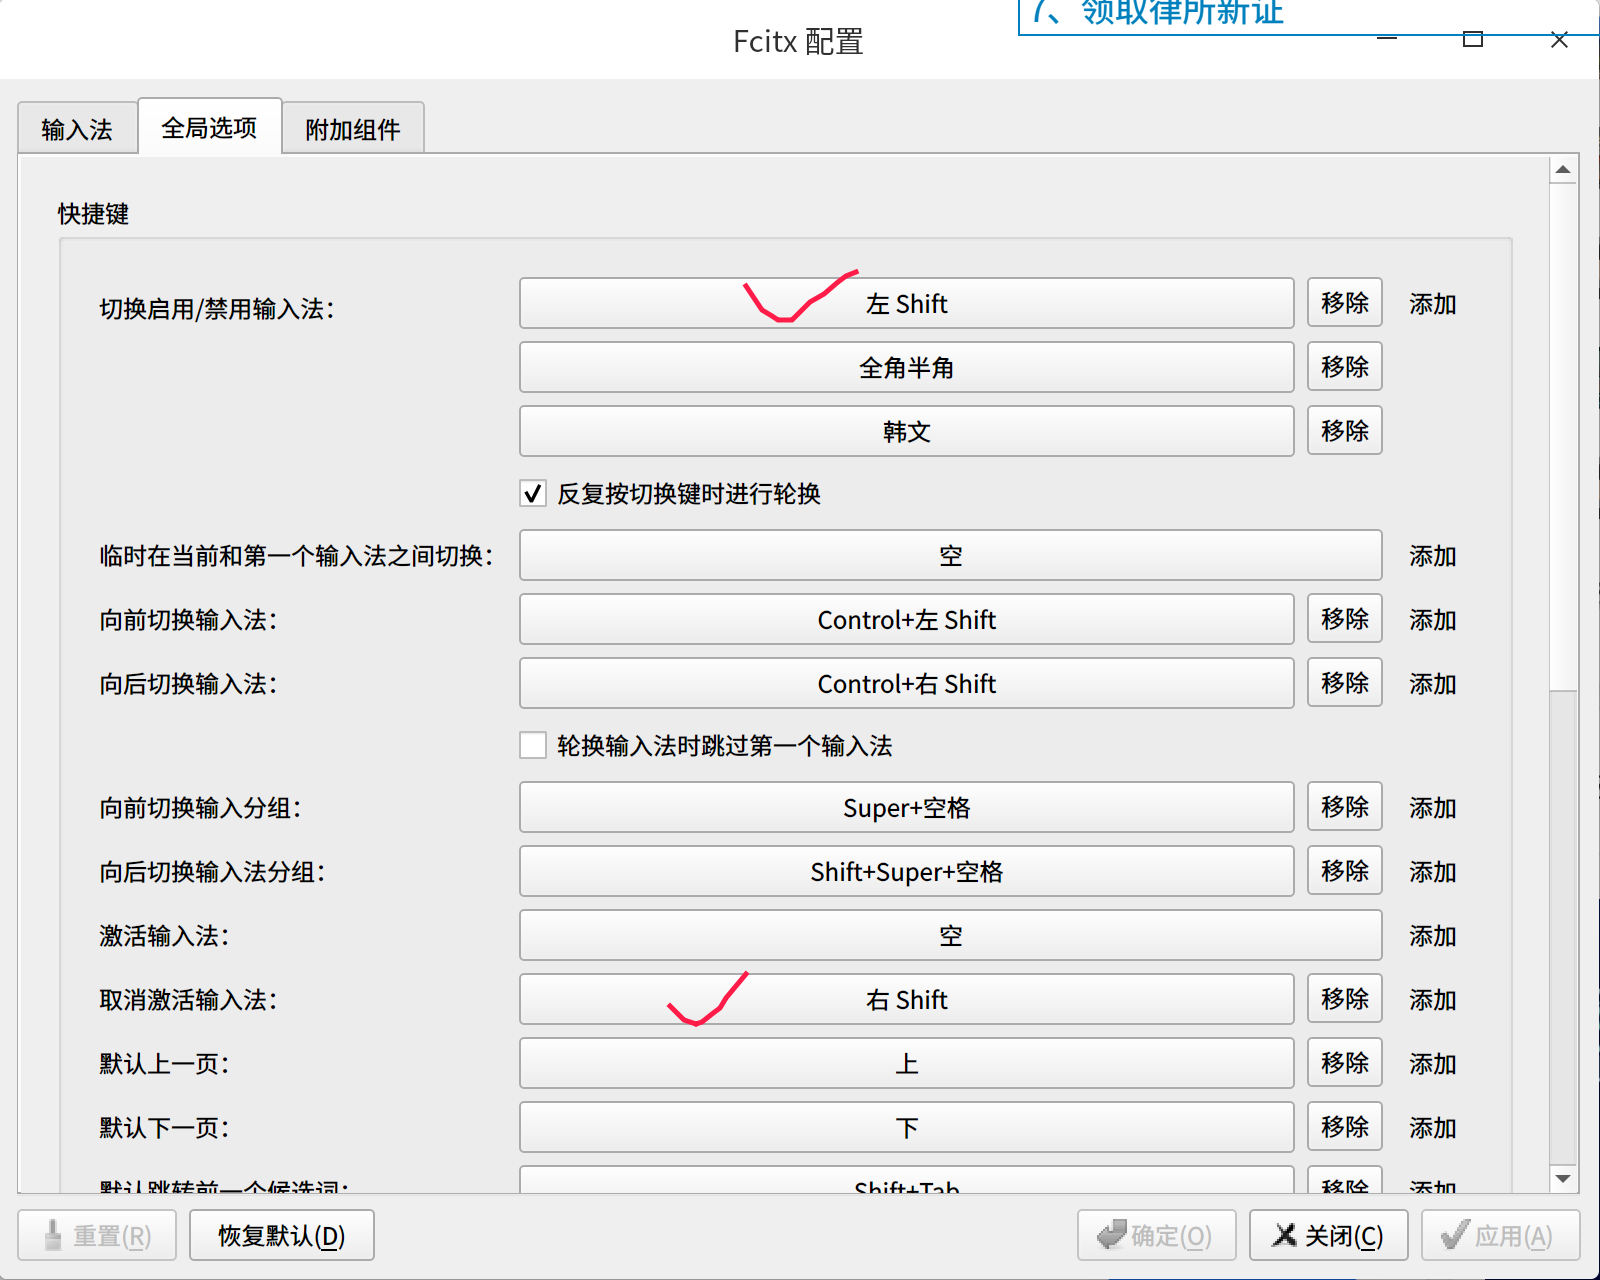Click the vertical scrollbar thumb
Image resolution: width=1600 pixels, height=1280 pixels.
tap(1563, 437)
